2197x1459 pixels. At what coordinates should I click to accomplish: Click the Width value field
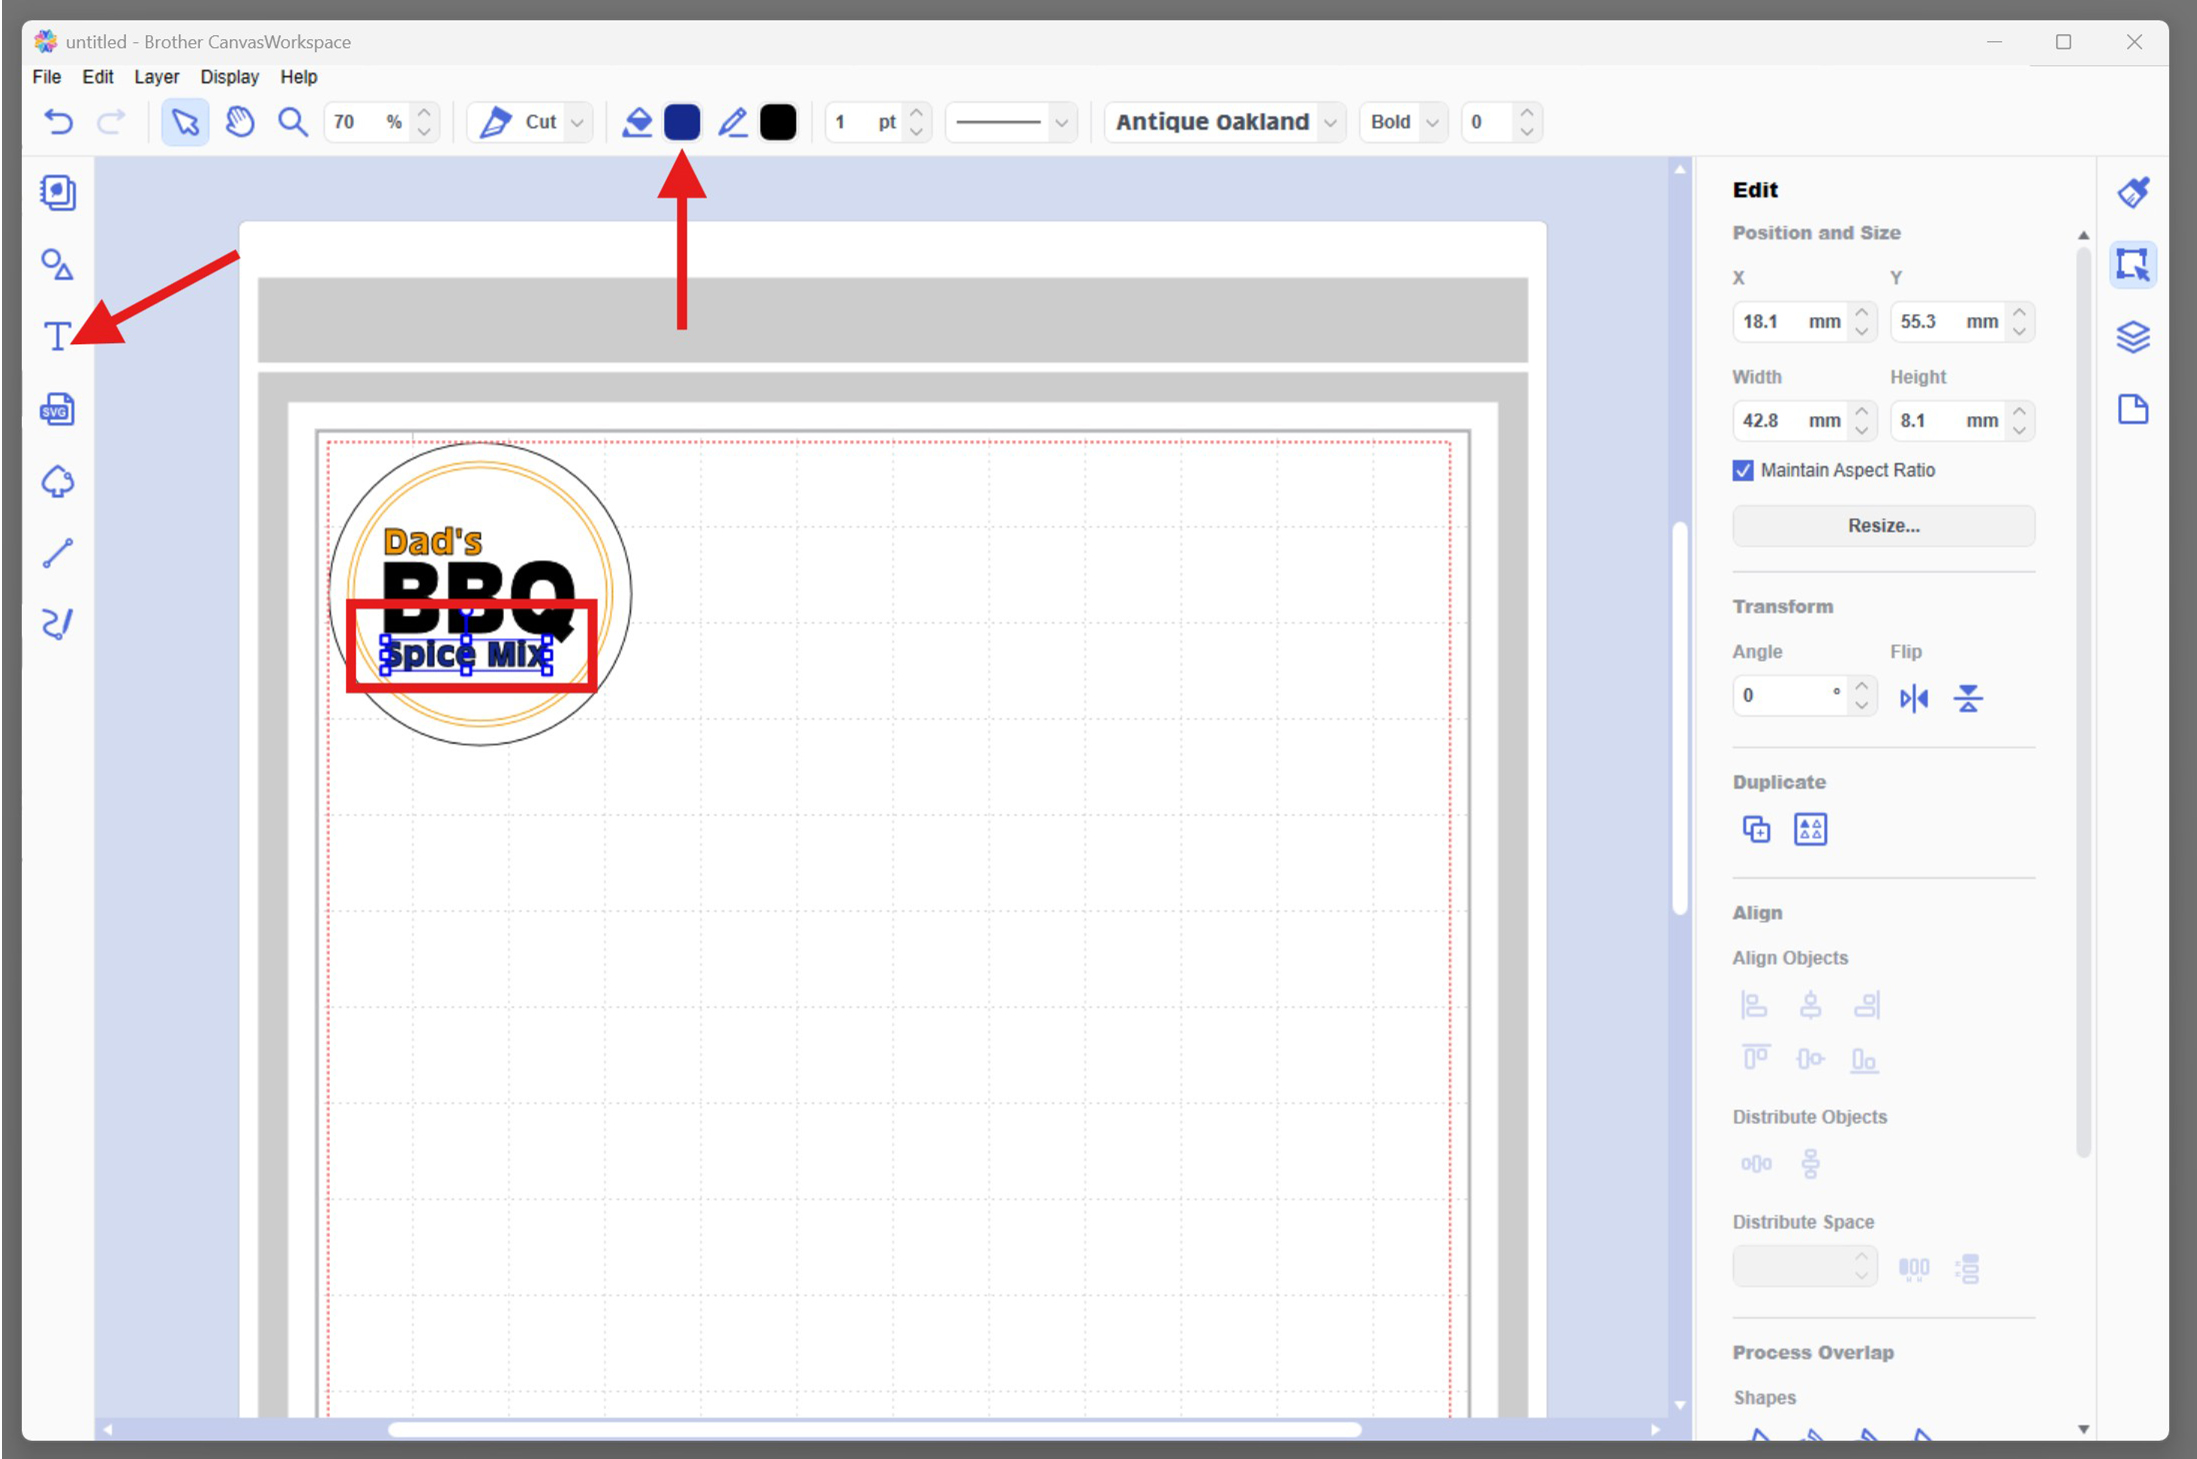tap(1791, 421)
